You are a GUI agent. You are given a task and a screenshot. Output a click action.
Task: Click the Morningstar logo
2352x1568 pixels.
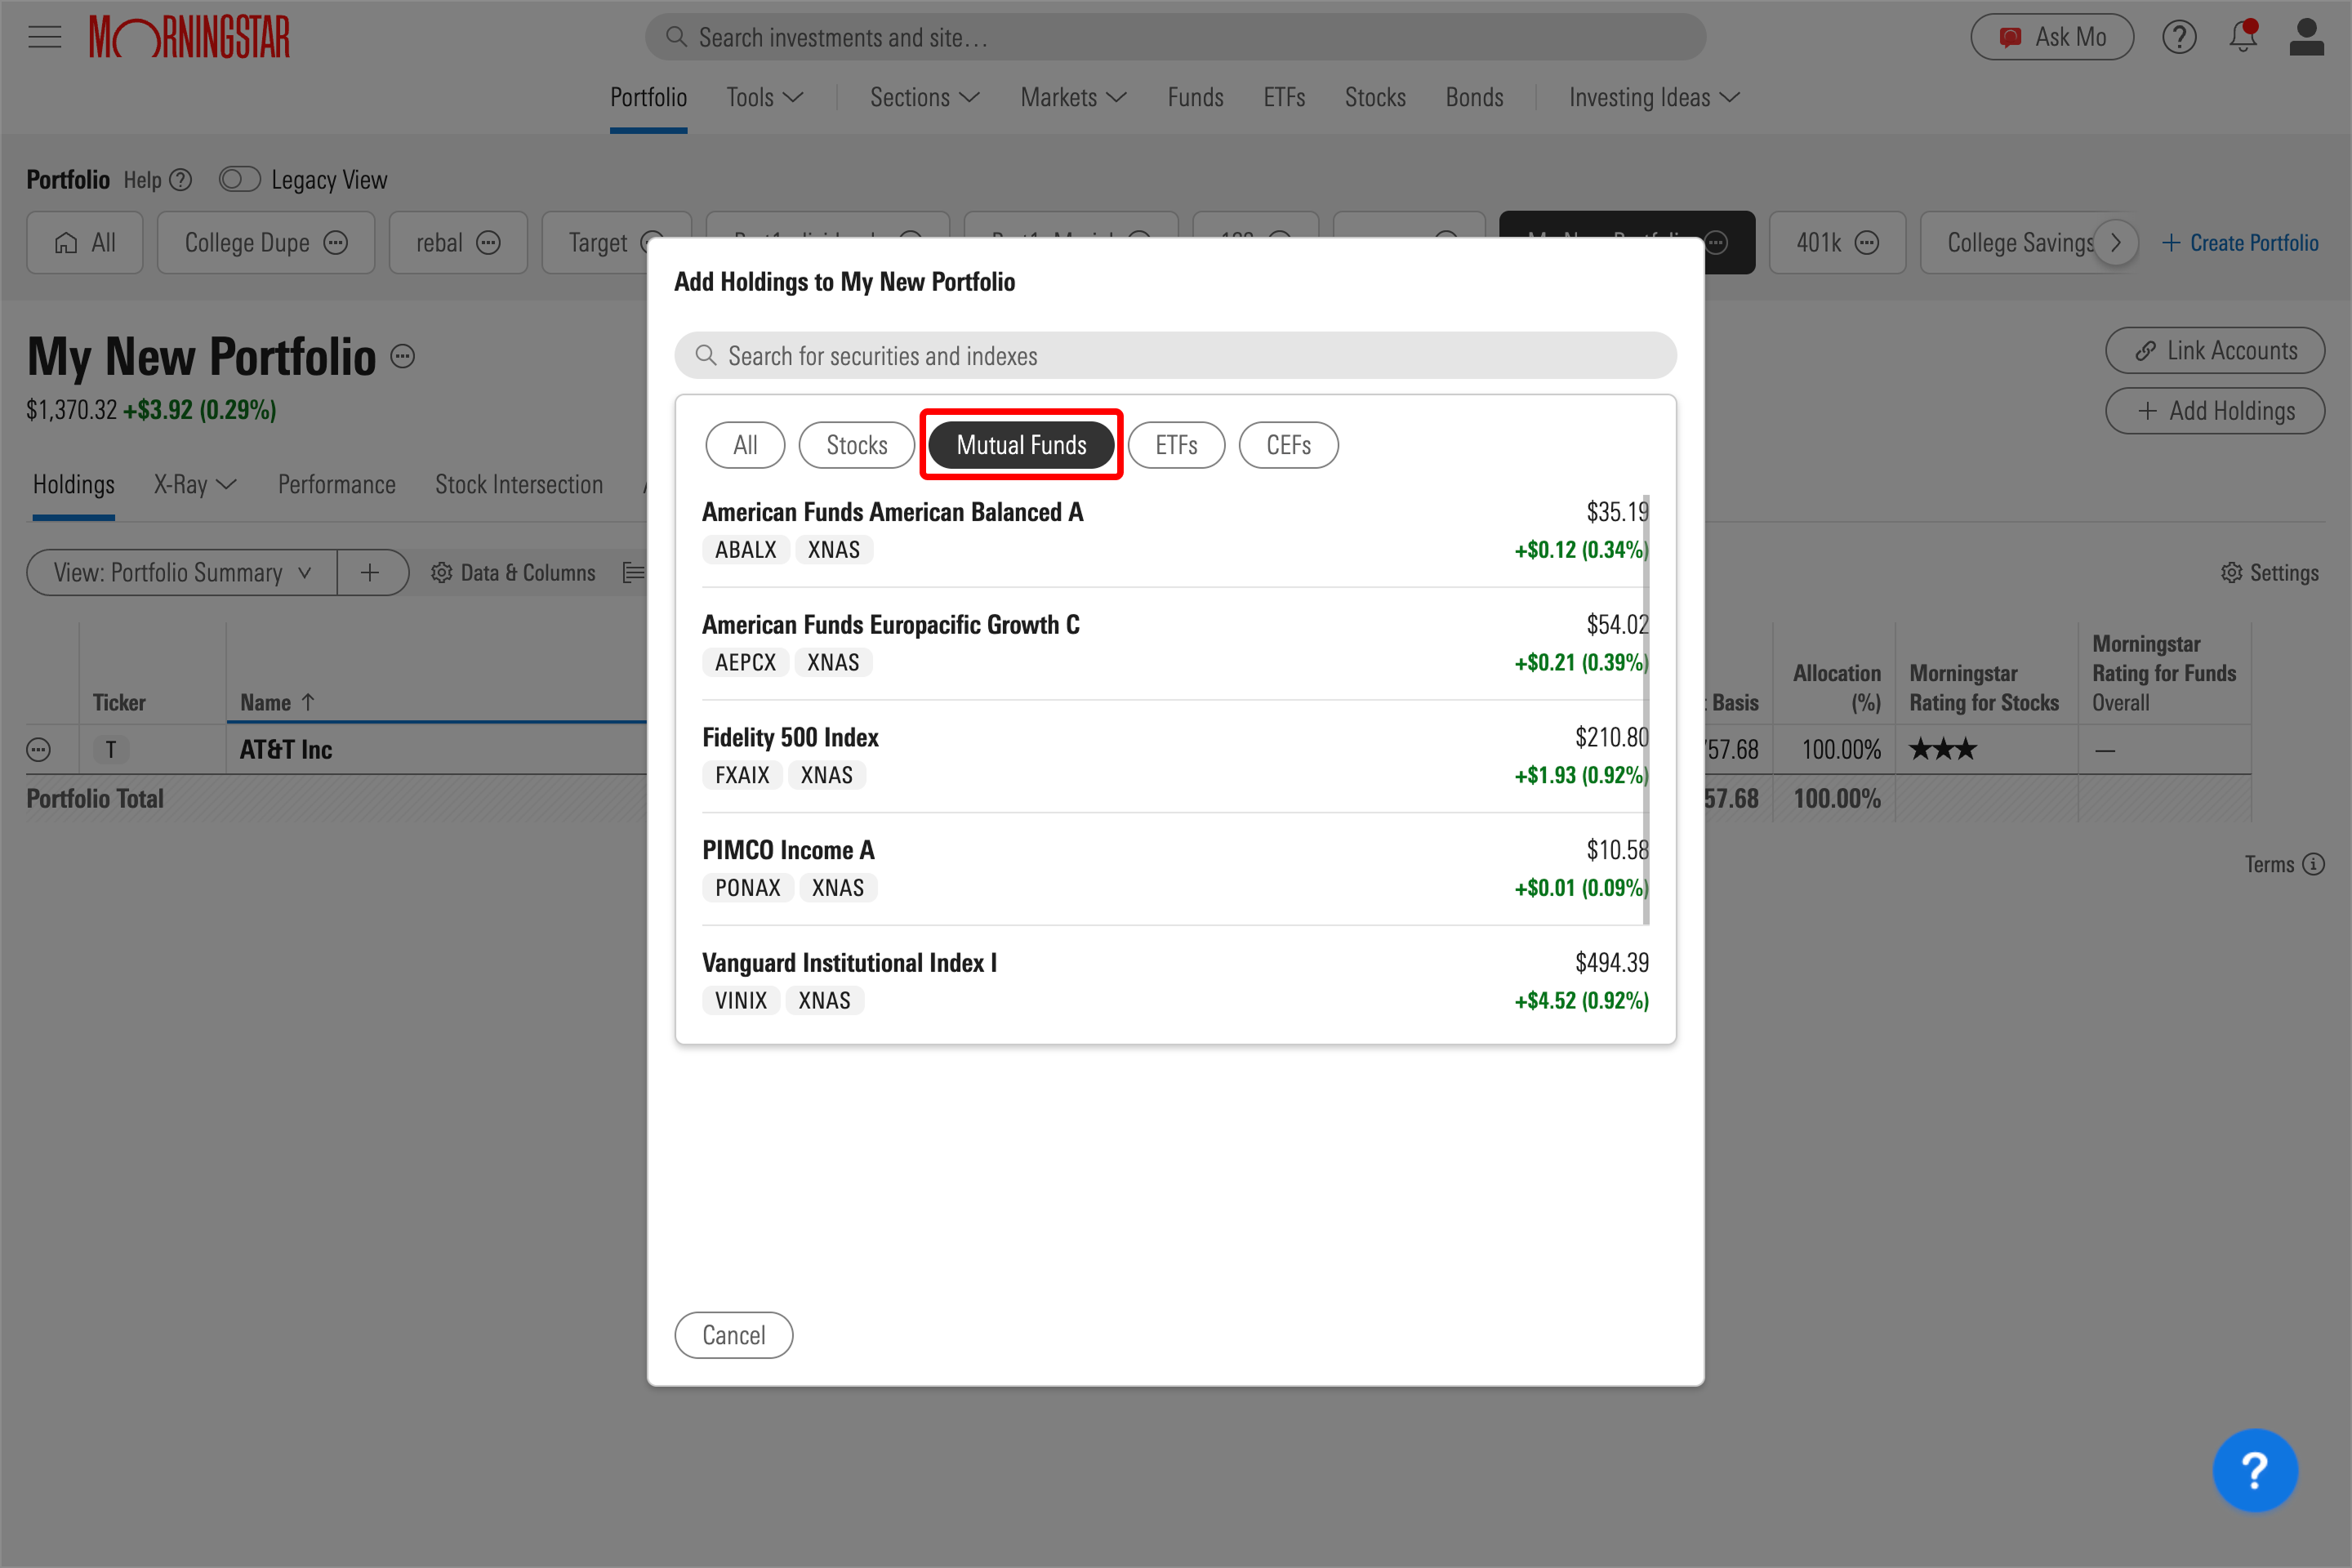coord(189,37)
